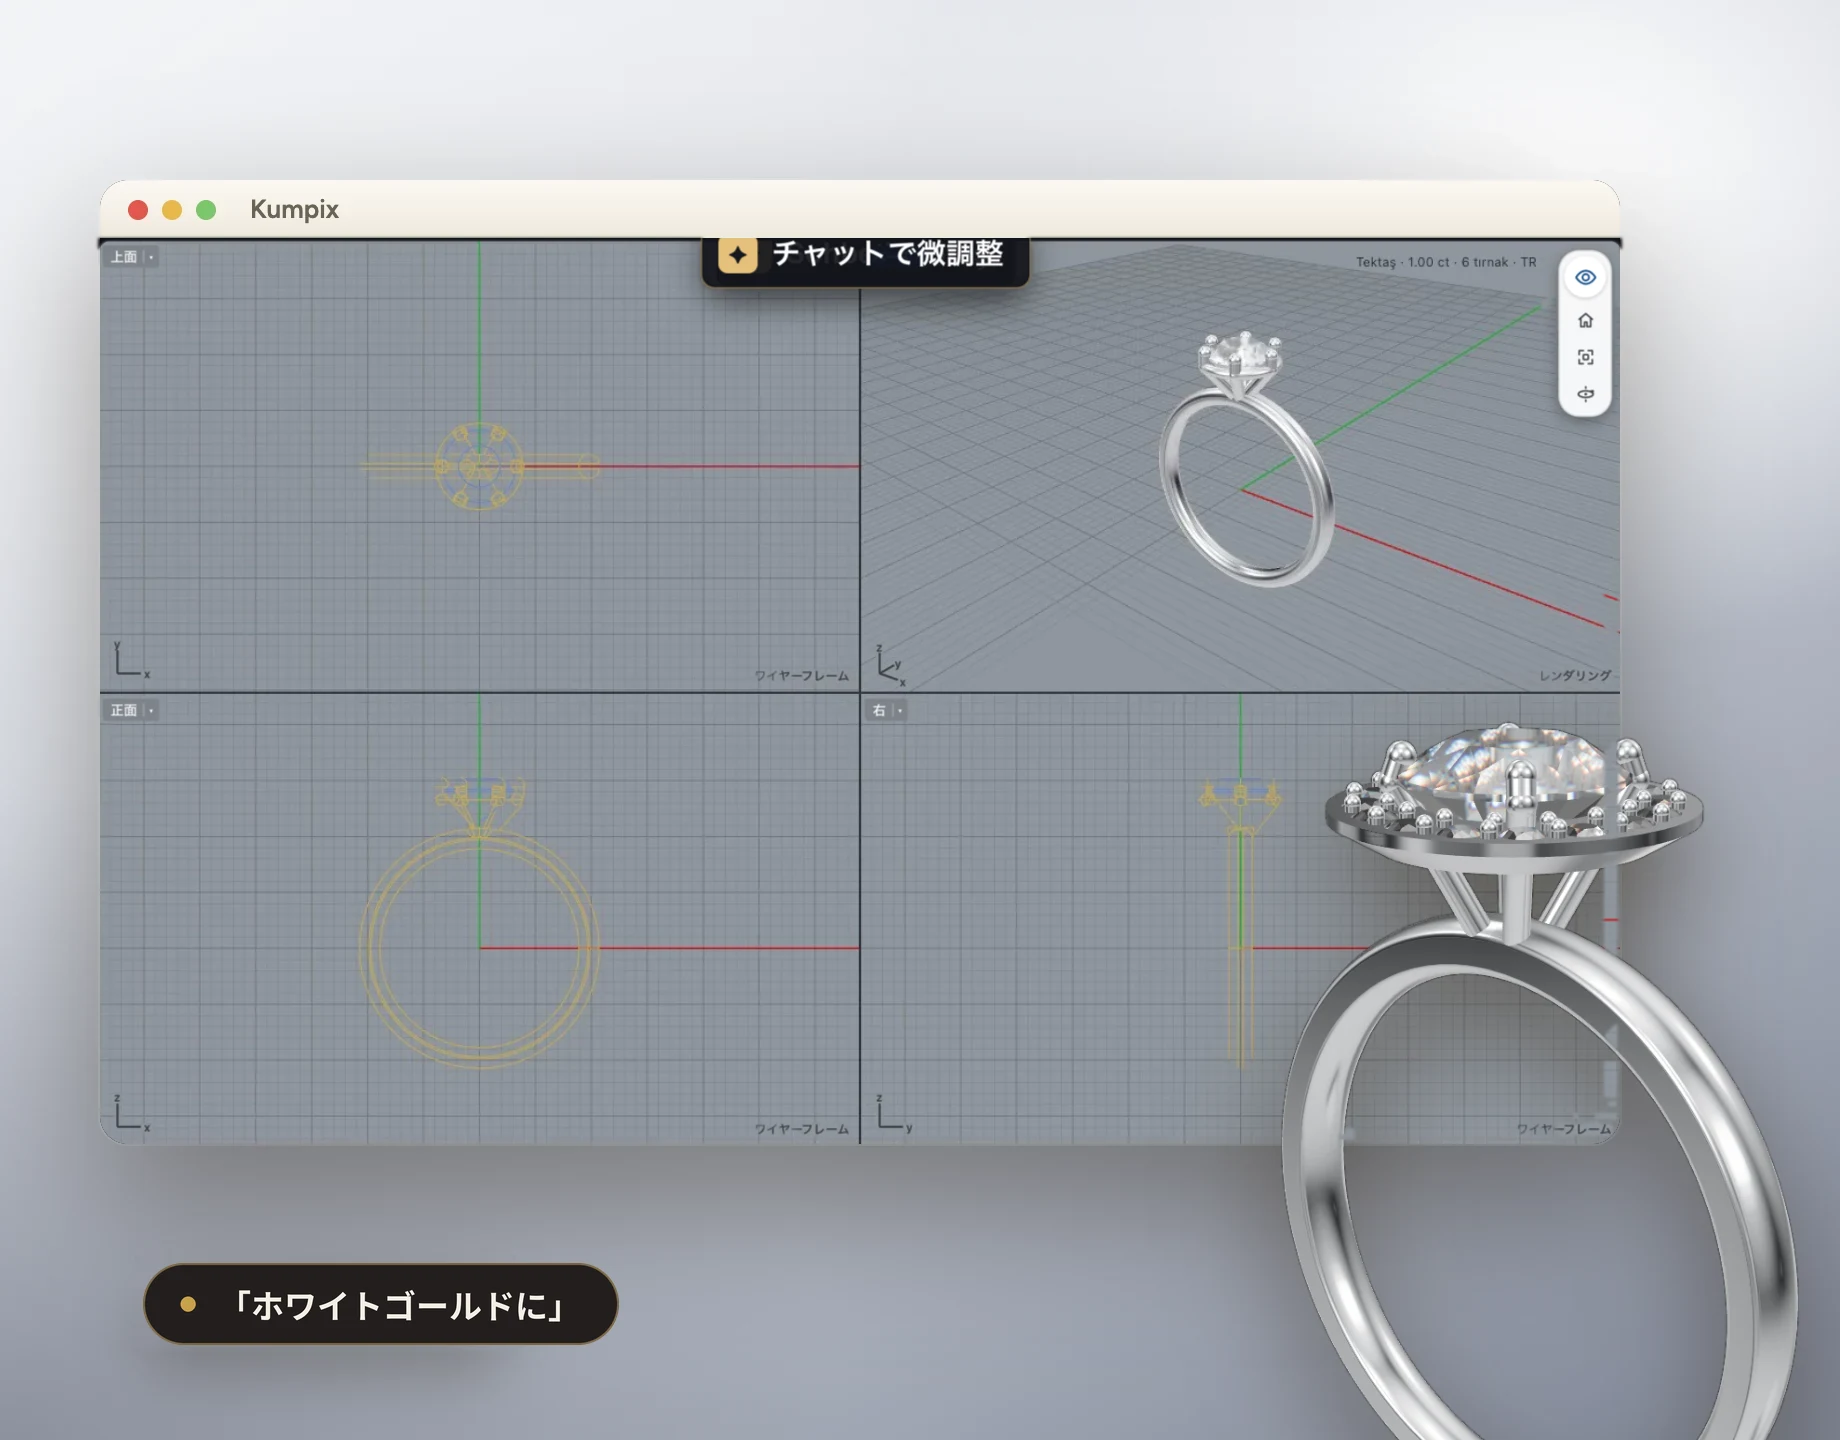Screen dimensions: 1840x1440
Task: Expand the 上面 viewport dropdown arrow
Action: point(151,257)
